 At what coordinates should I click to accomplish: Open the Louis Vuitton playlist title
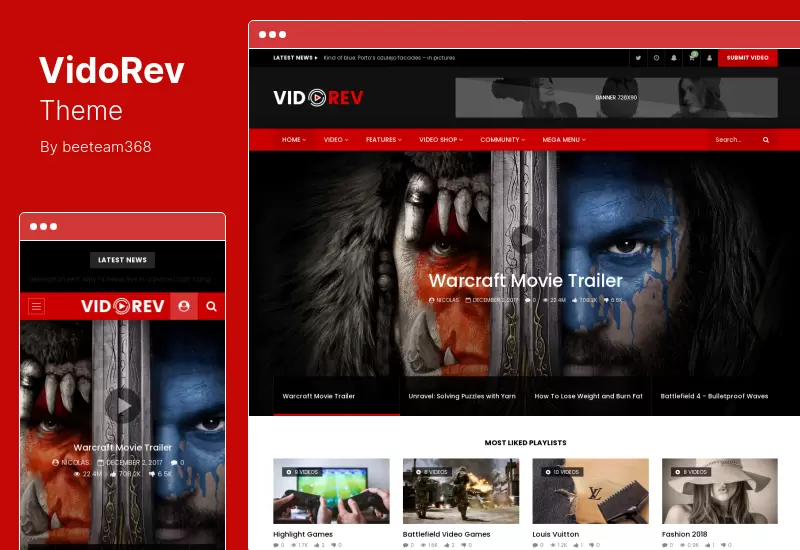point(556,534)
